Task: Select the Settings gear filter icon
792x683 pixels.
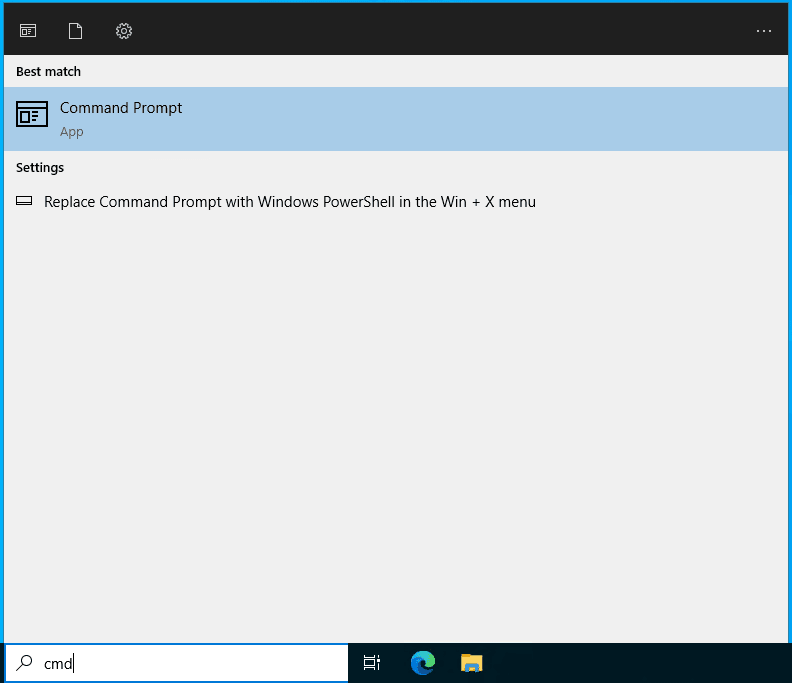Action: [x=124, y=31]
